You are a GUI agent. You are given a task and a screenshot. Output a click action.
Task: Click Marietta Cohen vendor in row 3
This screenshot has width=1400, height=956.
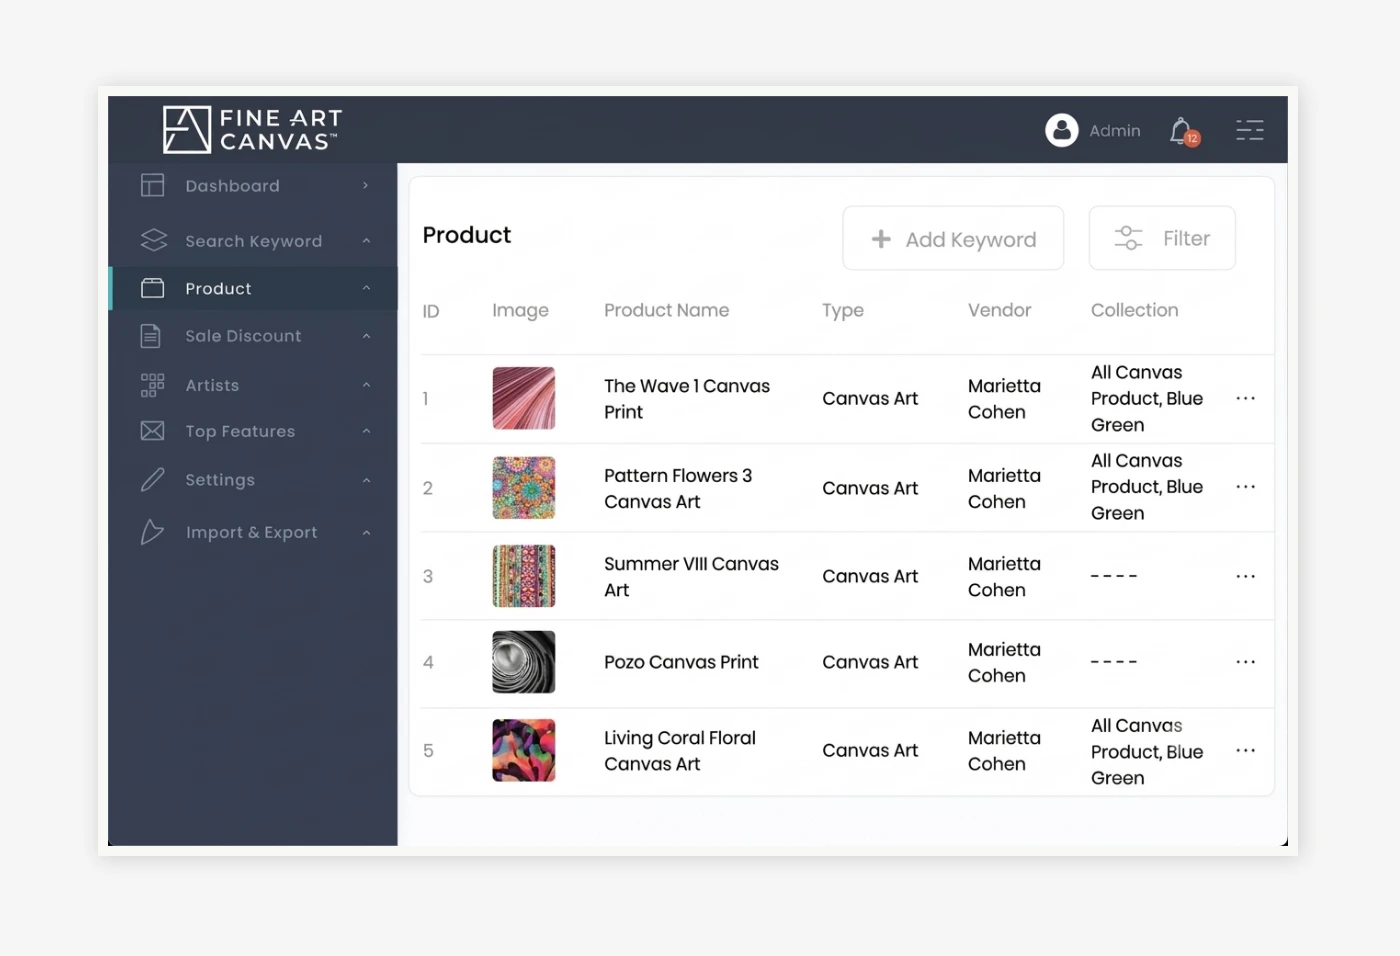(1004, 576)
